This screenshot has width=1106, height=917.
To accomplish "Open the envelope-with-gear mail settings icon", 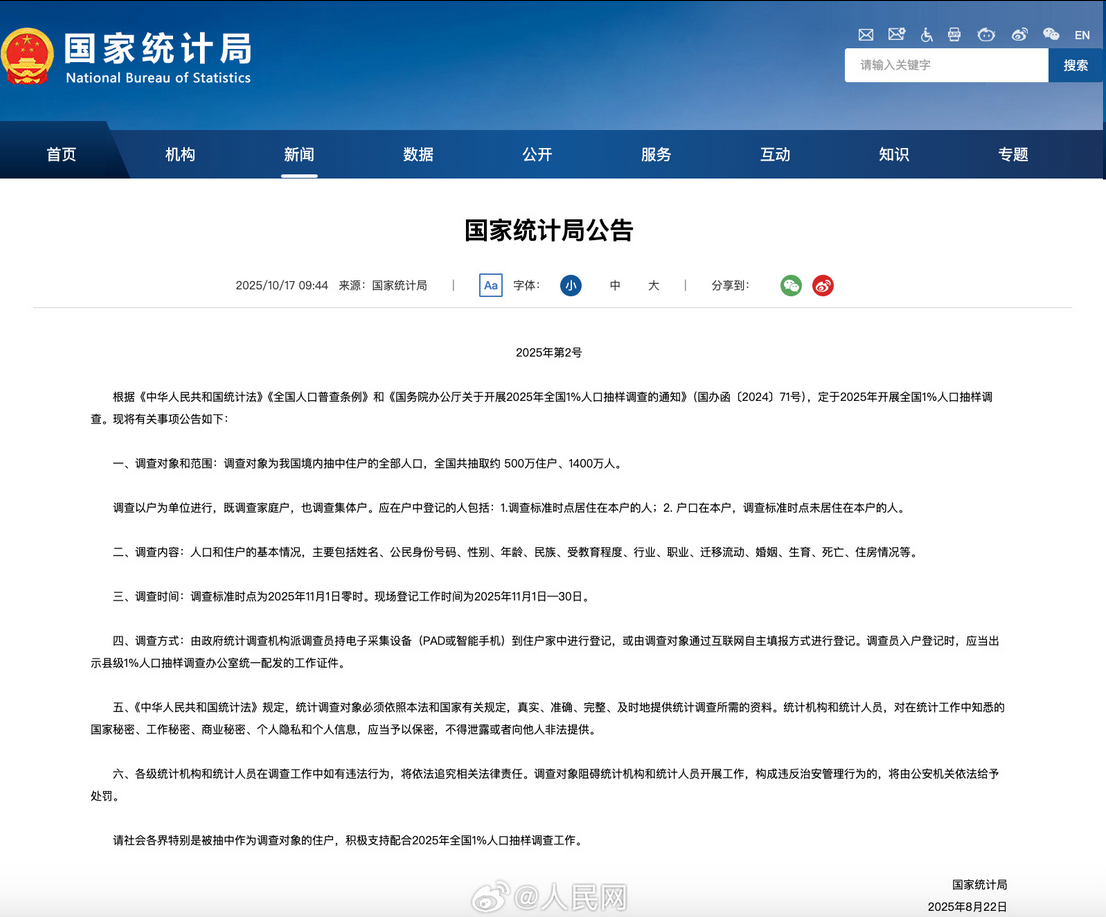I will (896, 35).
